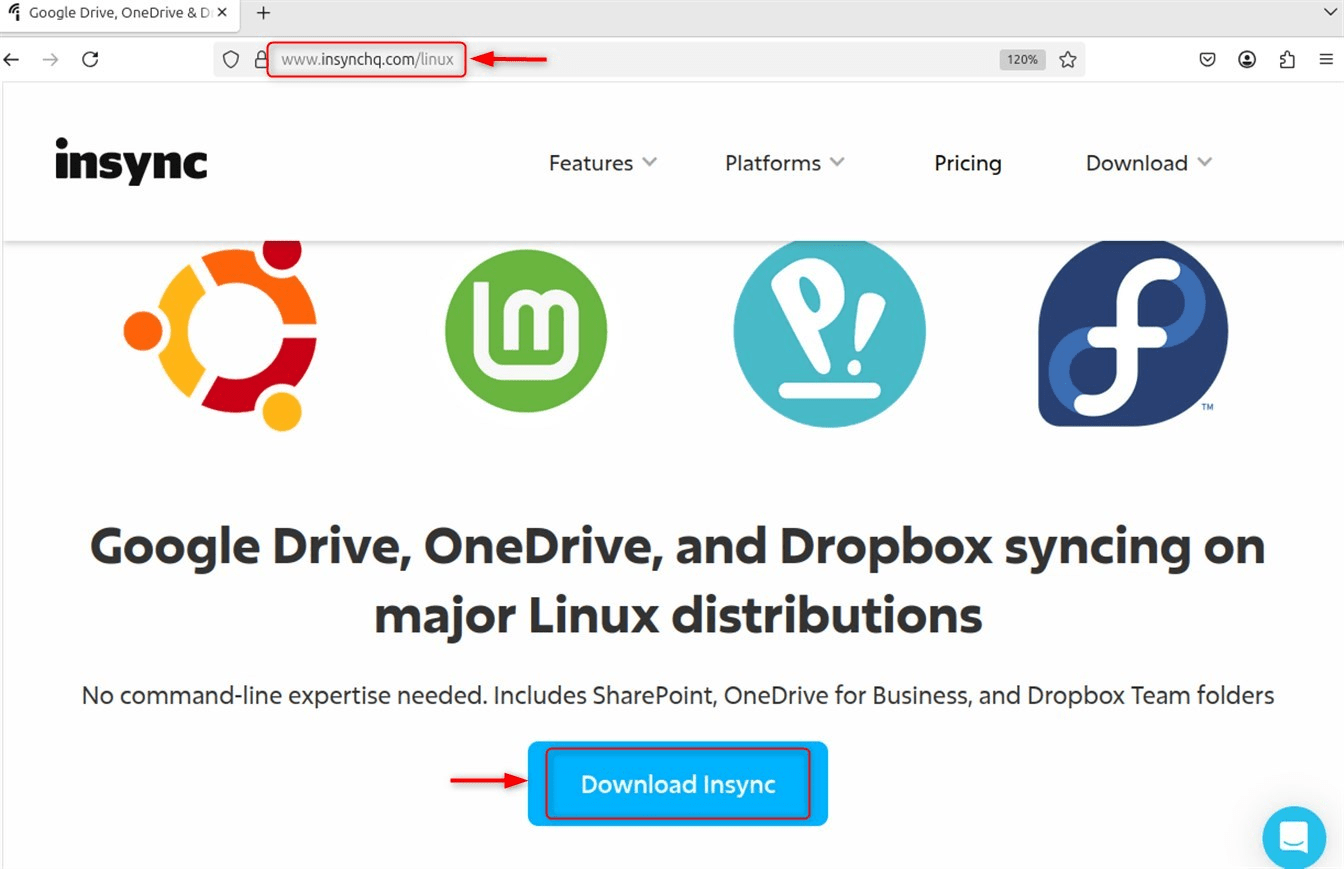This screenshot has width=1344, height=869.
Task: Expand the Features menu
Action: click(603, 163)
